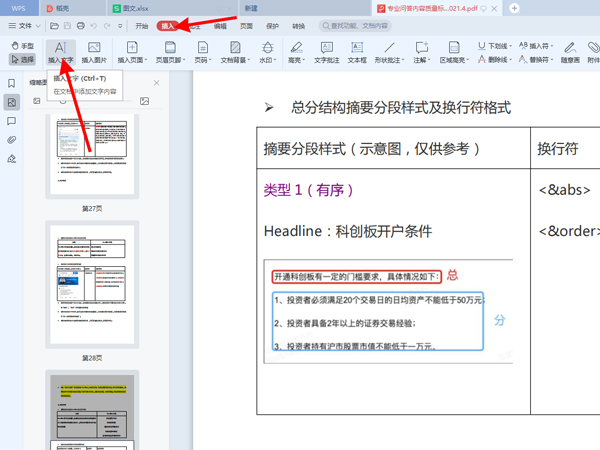Toggle the thumbnail panel sidebar button
Image resolution: width=600 pixels, height=450 pixels.
[11, 102]
